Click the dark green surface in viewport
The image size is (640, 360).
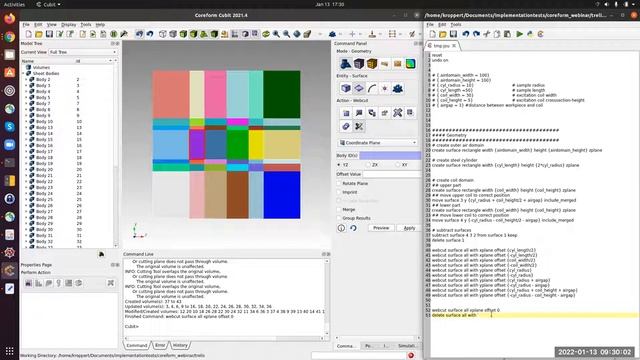click(282, 94)
